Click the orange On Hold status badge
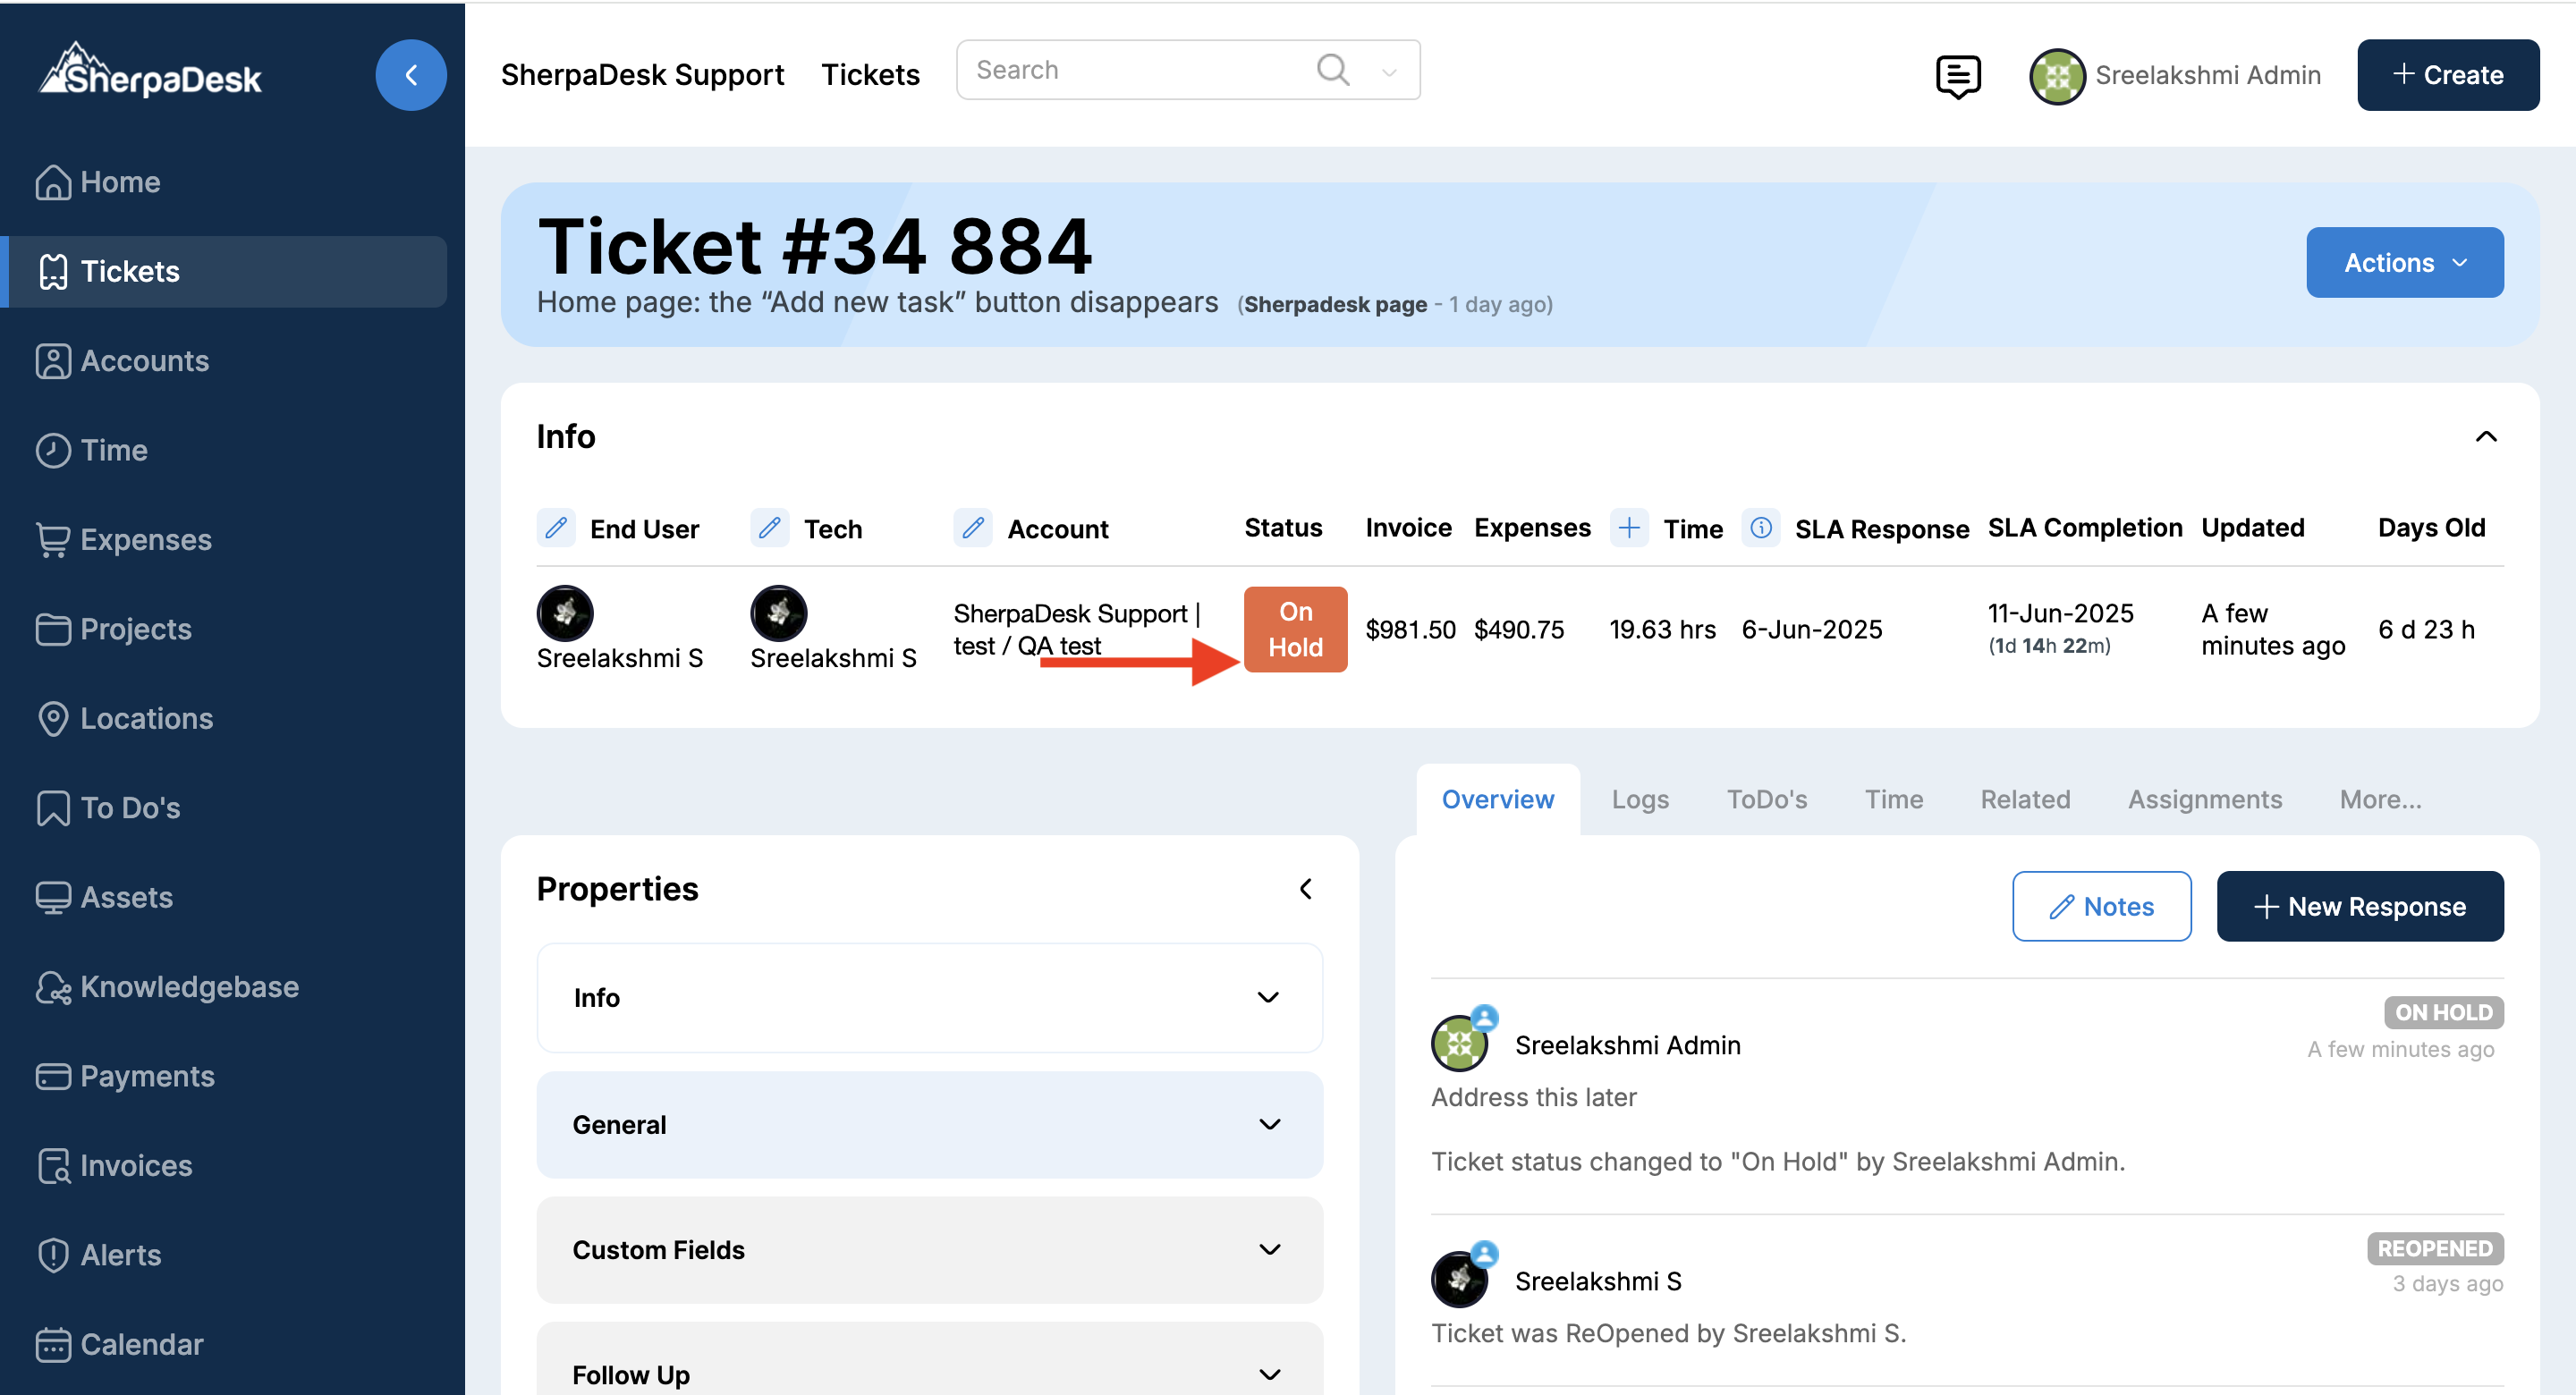 (x=1295, y=629)
